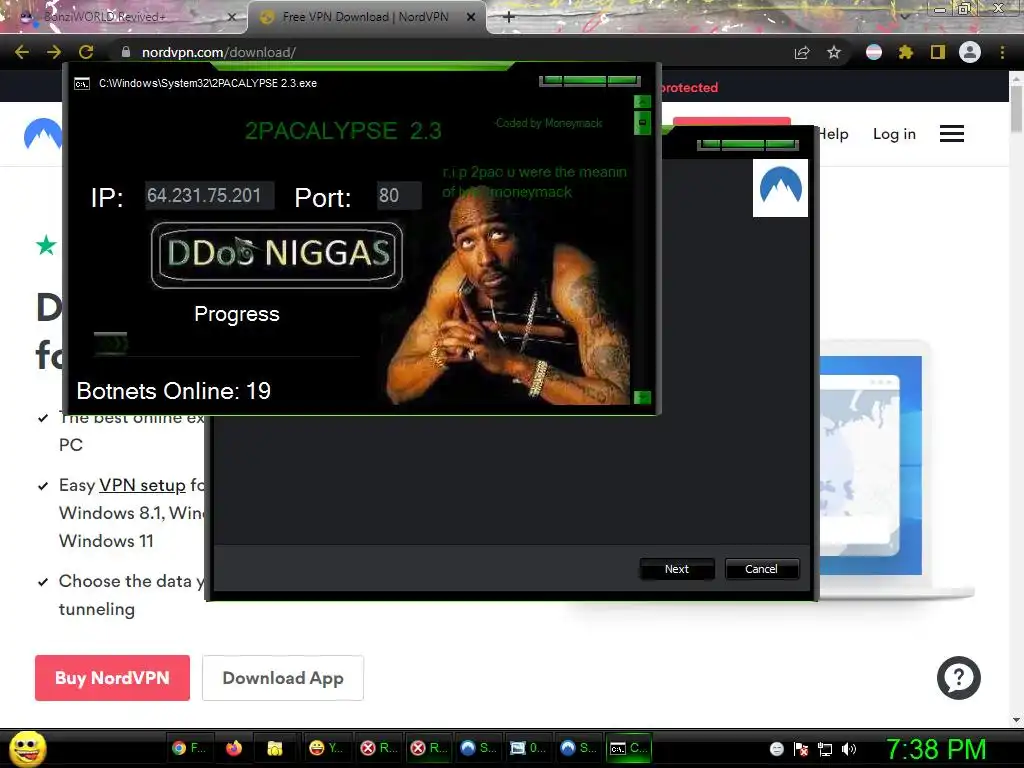This screenshot has height=768, width=1024.
Task: Click the padlock site info icon
Action: click(126, 52)
